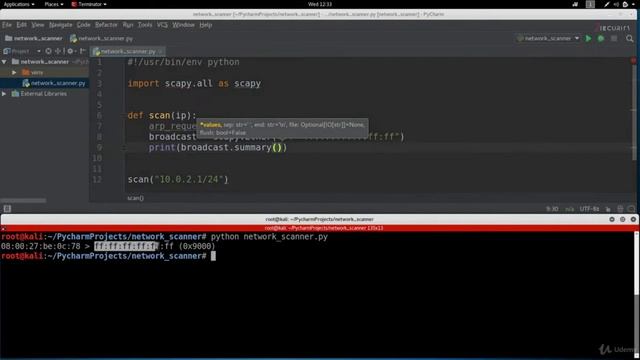This screenshot has width=640, height=360.
Task: Click the UTF-8 encoding selector in status bar
Action: tap(590, 209)
